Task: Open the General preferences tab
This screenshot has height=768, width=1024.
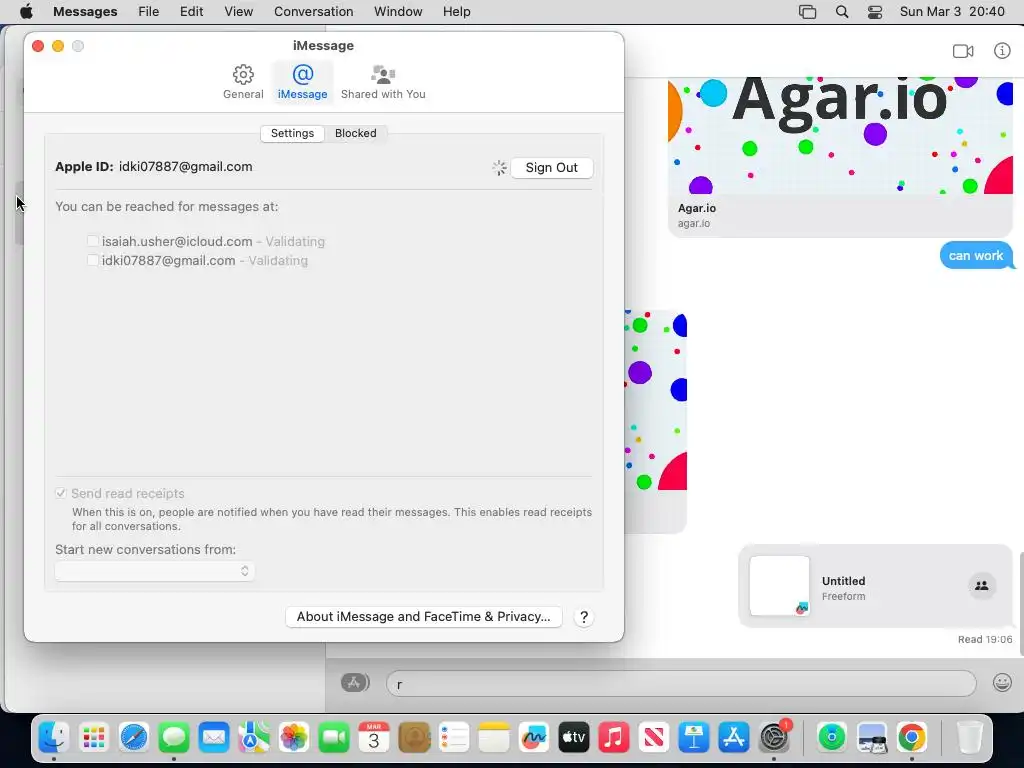Action: click(243, 82)
